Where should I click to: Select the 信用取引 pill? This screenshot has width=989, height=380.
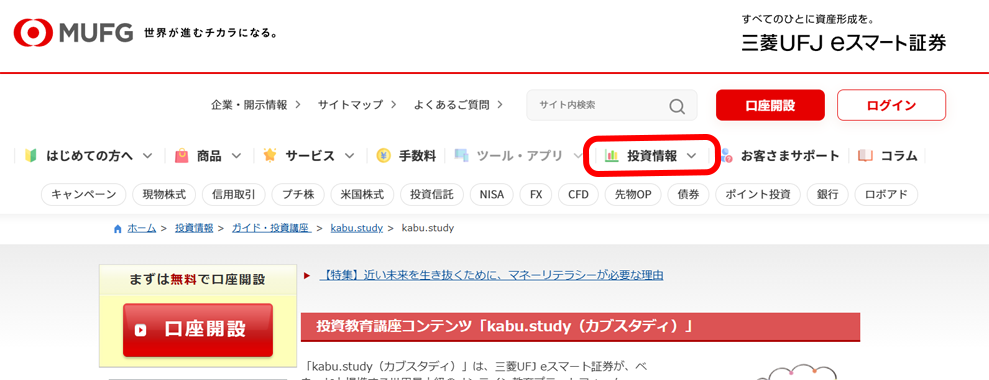click(x=234, y=194)
